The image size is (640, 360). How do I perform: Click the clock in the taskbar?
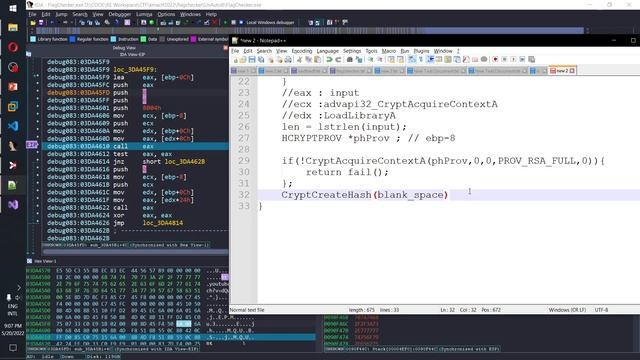[13, 329]
